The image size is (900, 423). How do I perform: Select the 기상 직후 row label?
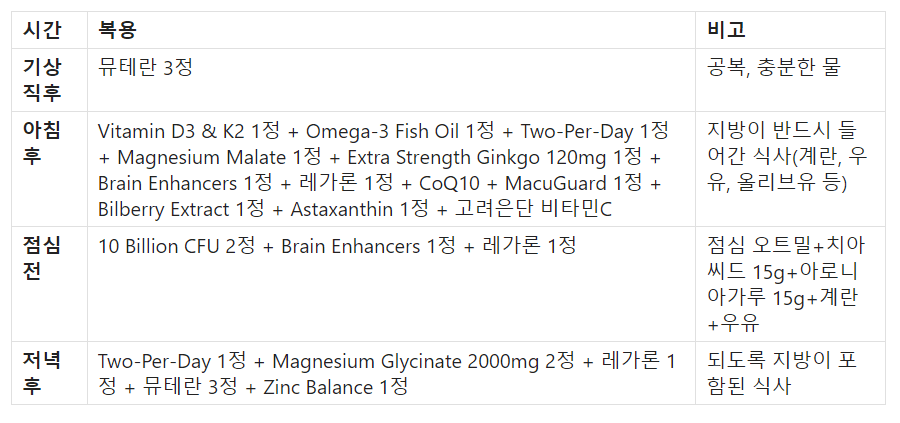coord(42,80)
